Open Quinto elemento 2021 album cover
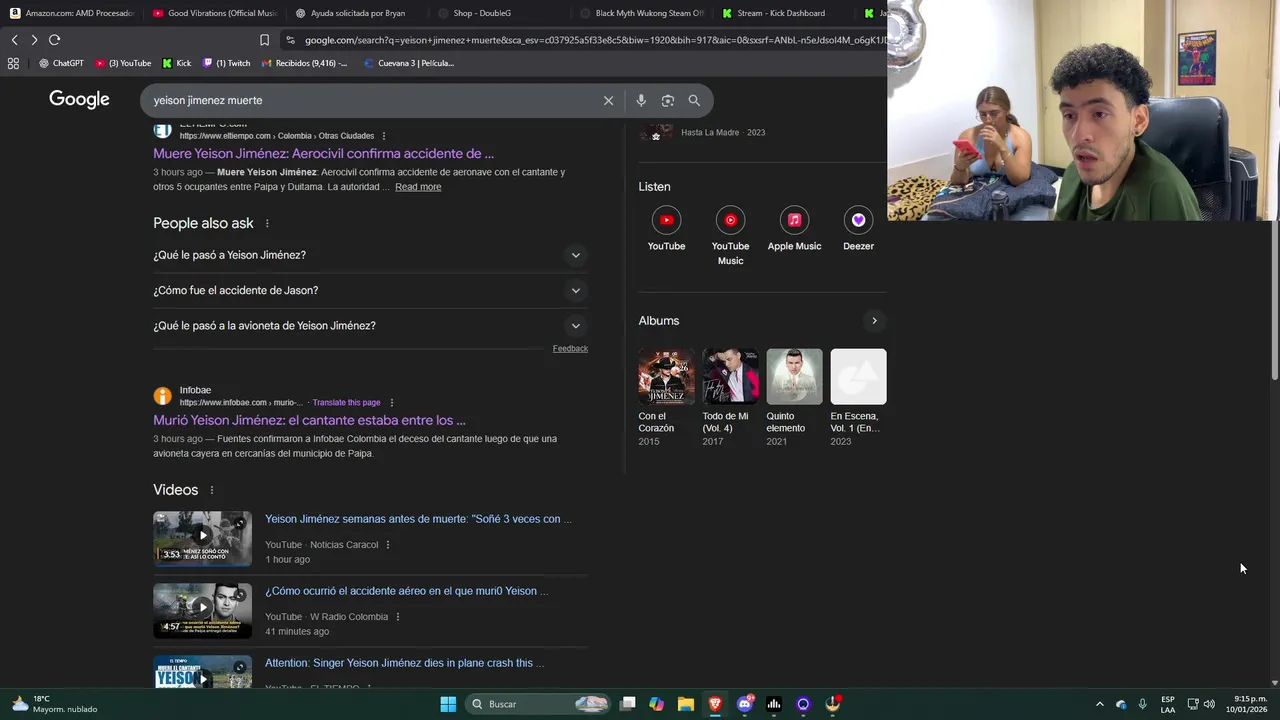Viewport: 1280px width, 720px height. (x=794, y=377)
